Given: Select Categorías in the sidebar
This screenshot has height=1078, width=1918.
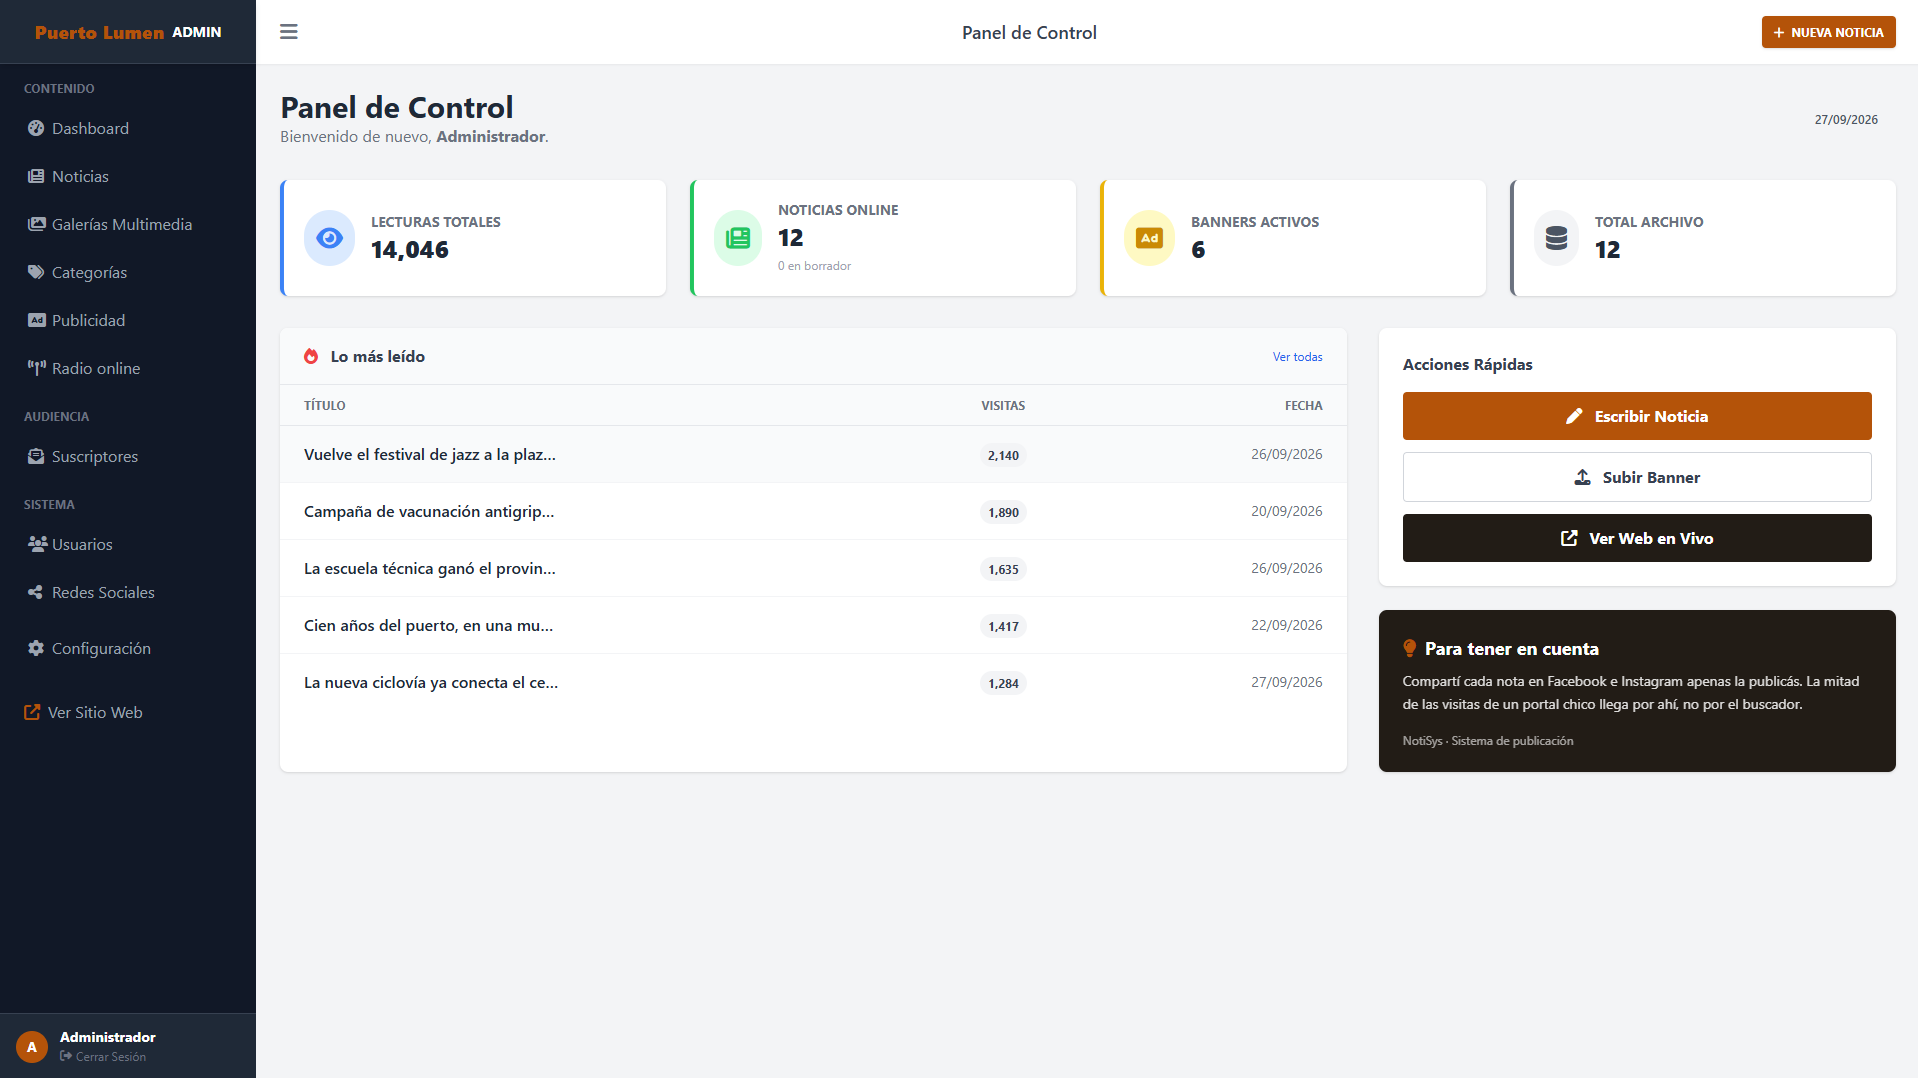Looking at the screenshot, I should pos(128,272).
